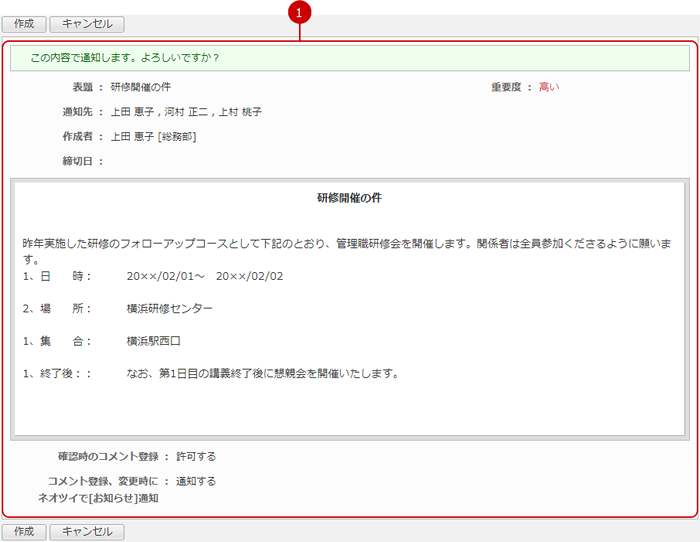The image size is (700, 542).
Task: Click the bottom キャンセル button
Action: (x=87, y=532)
